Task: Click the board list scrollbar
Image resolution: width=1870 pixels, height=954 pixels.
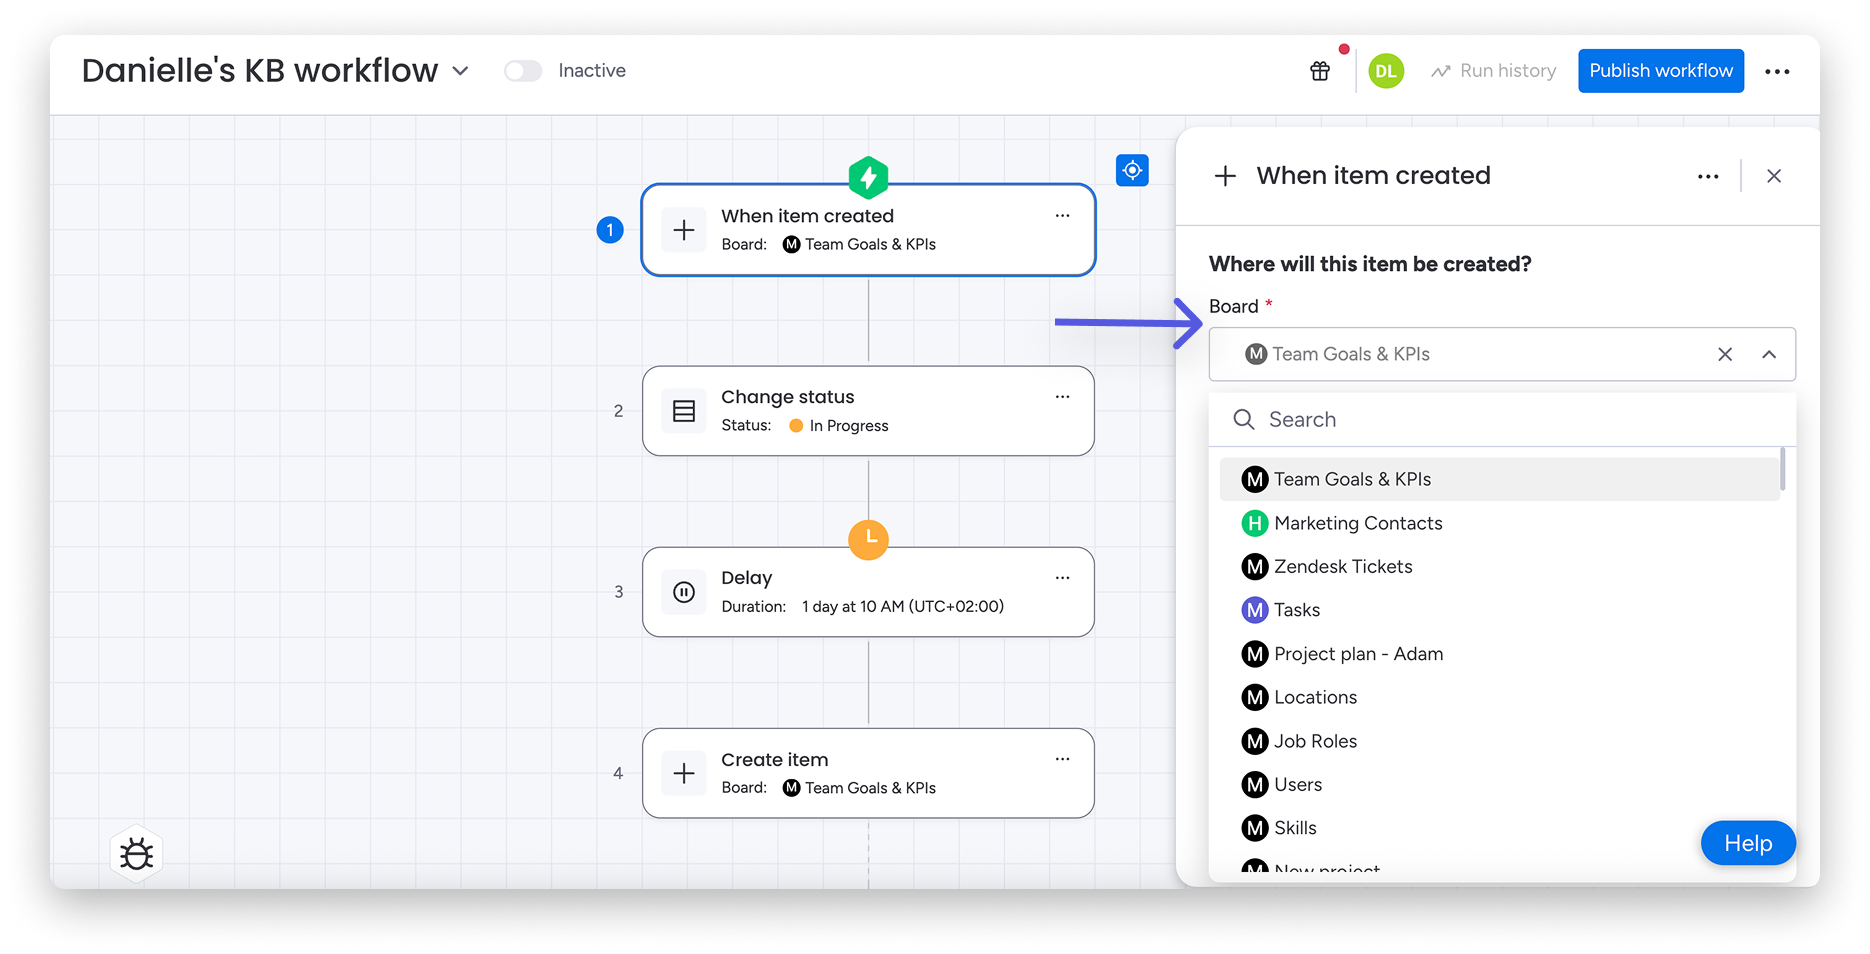Action: point(1782,470)
